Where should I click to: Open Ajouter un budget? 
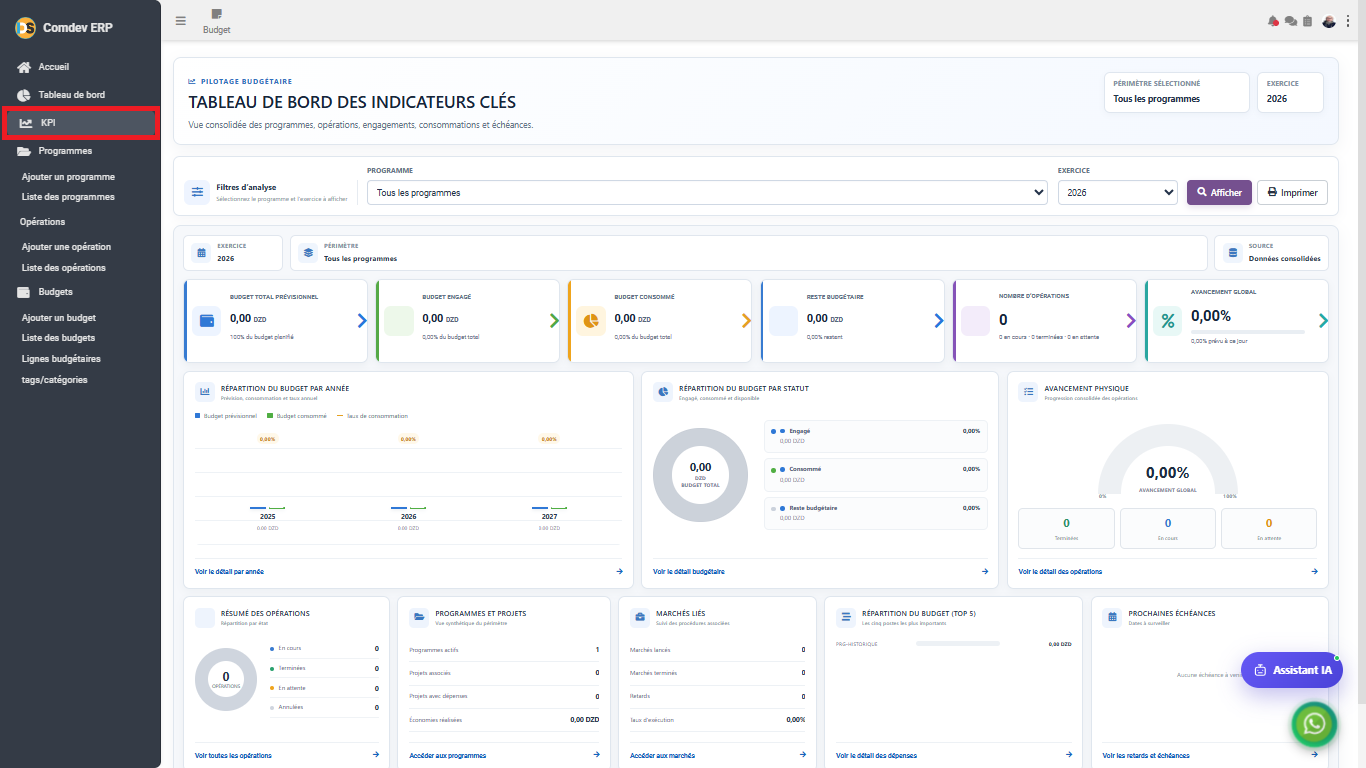tap(59, 318)
